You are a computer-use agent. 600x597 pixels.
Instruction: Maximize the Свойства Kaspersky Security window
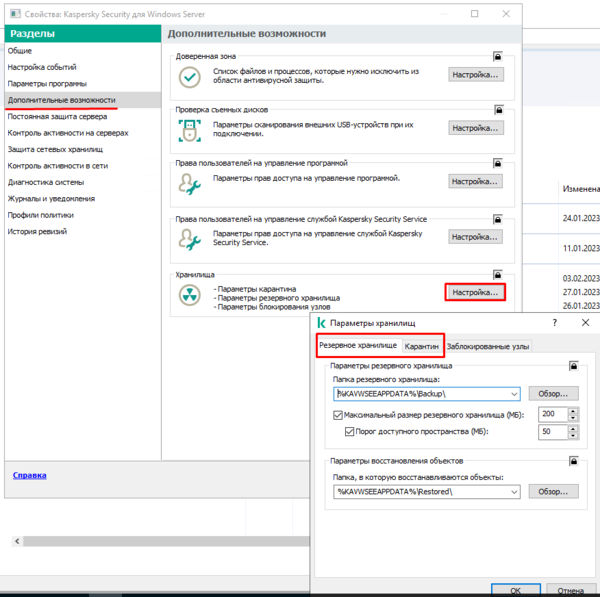[474, 14]
